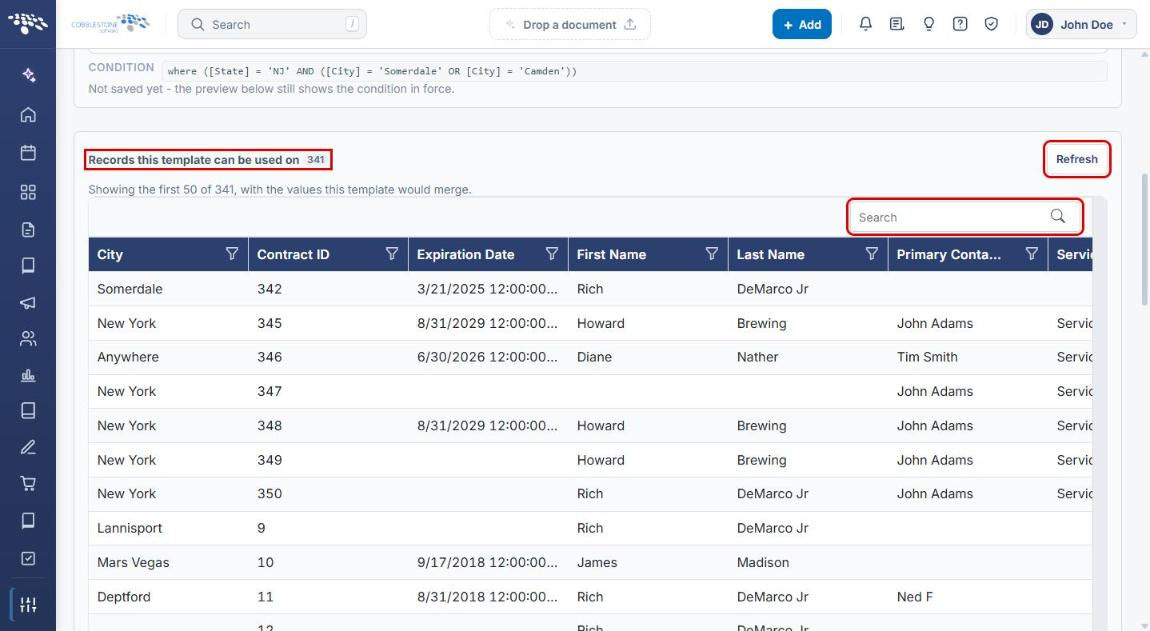Sort by the Contract ID column header
The image size is (1150, 631).
[x=293, y=255]
